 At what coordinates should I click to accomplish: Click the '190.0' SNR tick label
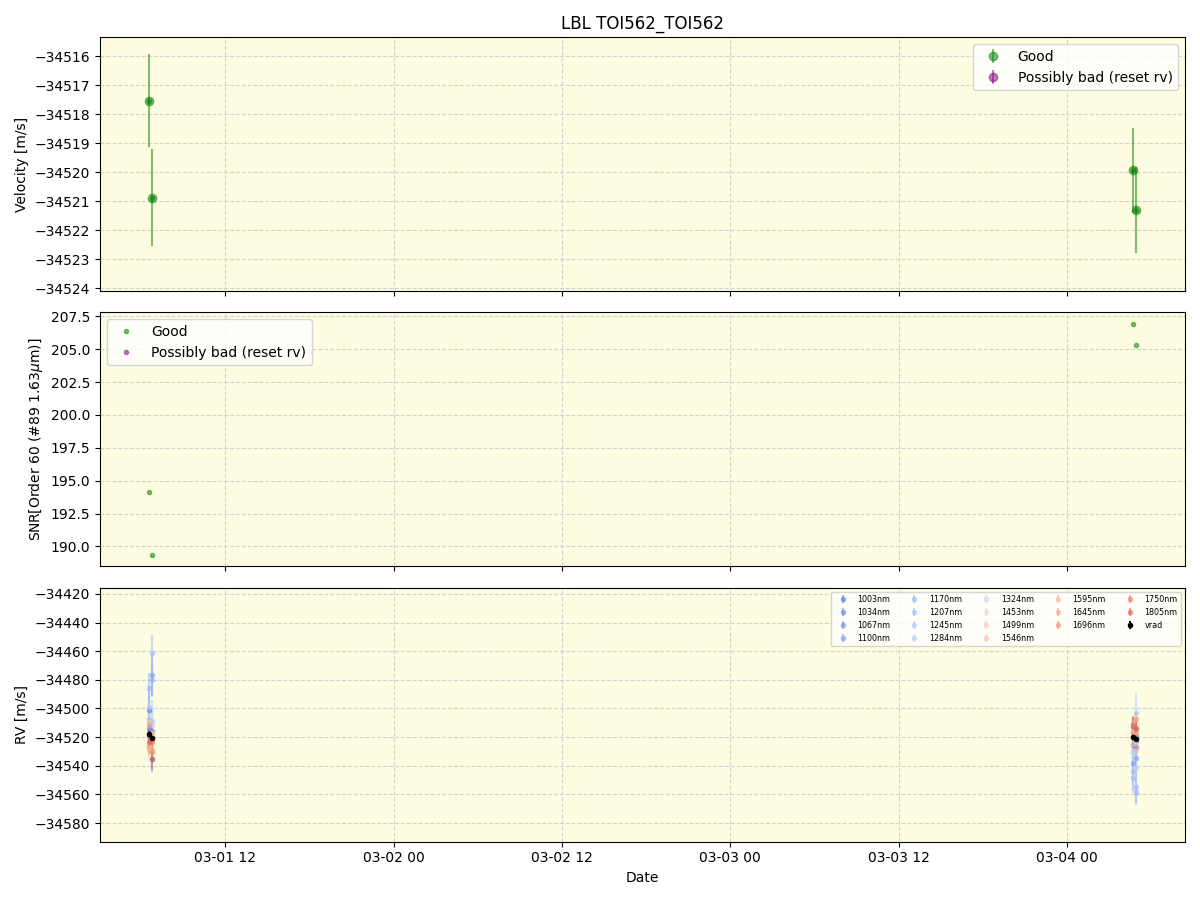click(72, 546)
